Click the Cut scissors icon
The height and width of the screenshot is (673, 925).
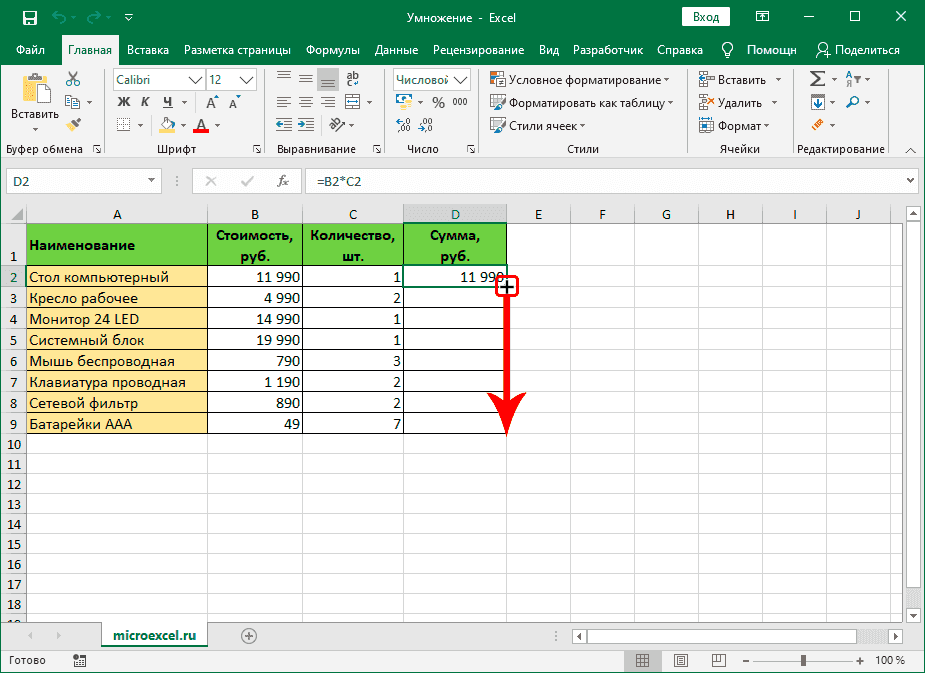(x=73, y=80)
